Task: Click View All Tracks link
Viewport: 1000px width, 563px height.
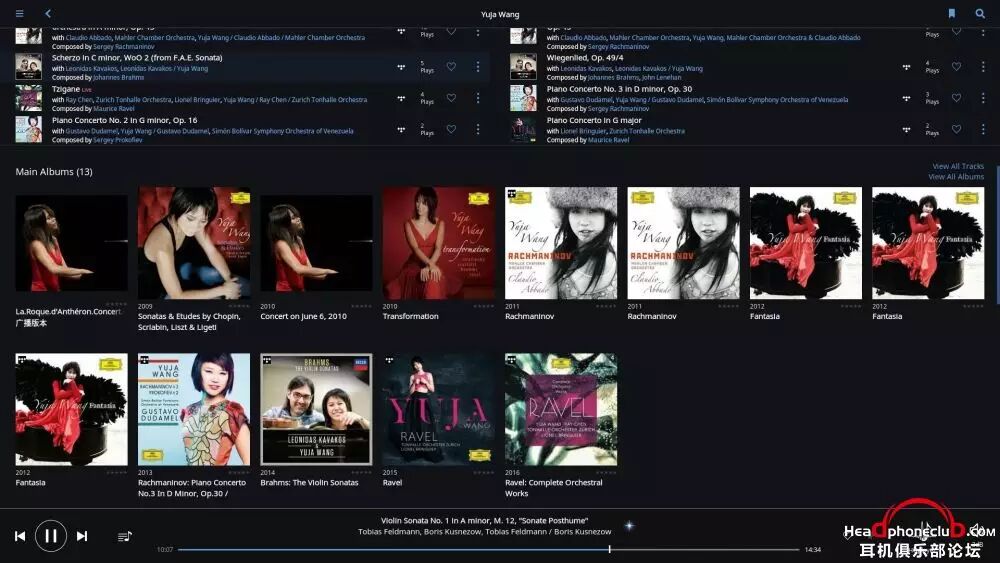Action: coord(958,166)
